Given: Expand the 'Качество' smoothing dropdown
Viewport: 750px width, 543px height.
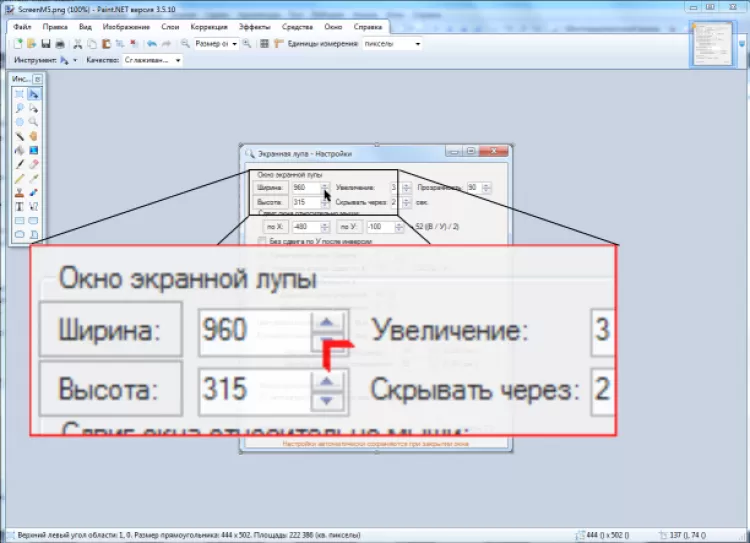Looking at the screenshot, I should tap(152, 60).
